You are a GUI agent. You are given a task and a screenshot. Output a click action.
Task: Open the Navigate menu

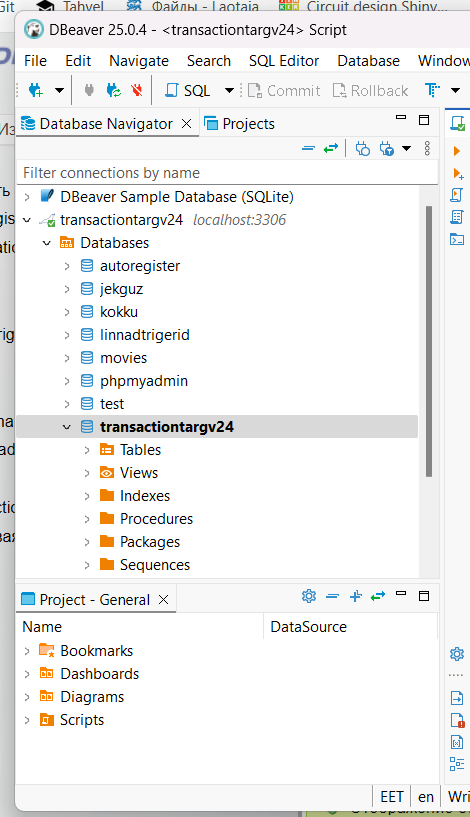pyautogui.click(x=139, y=61)
